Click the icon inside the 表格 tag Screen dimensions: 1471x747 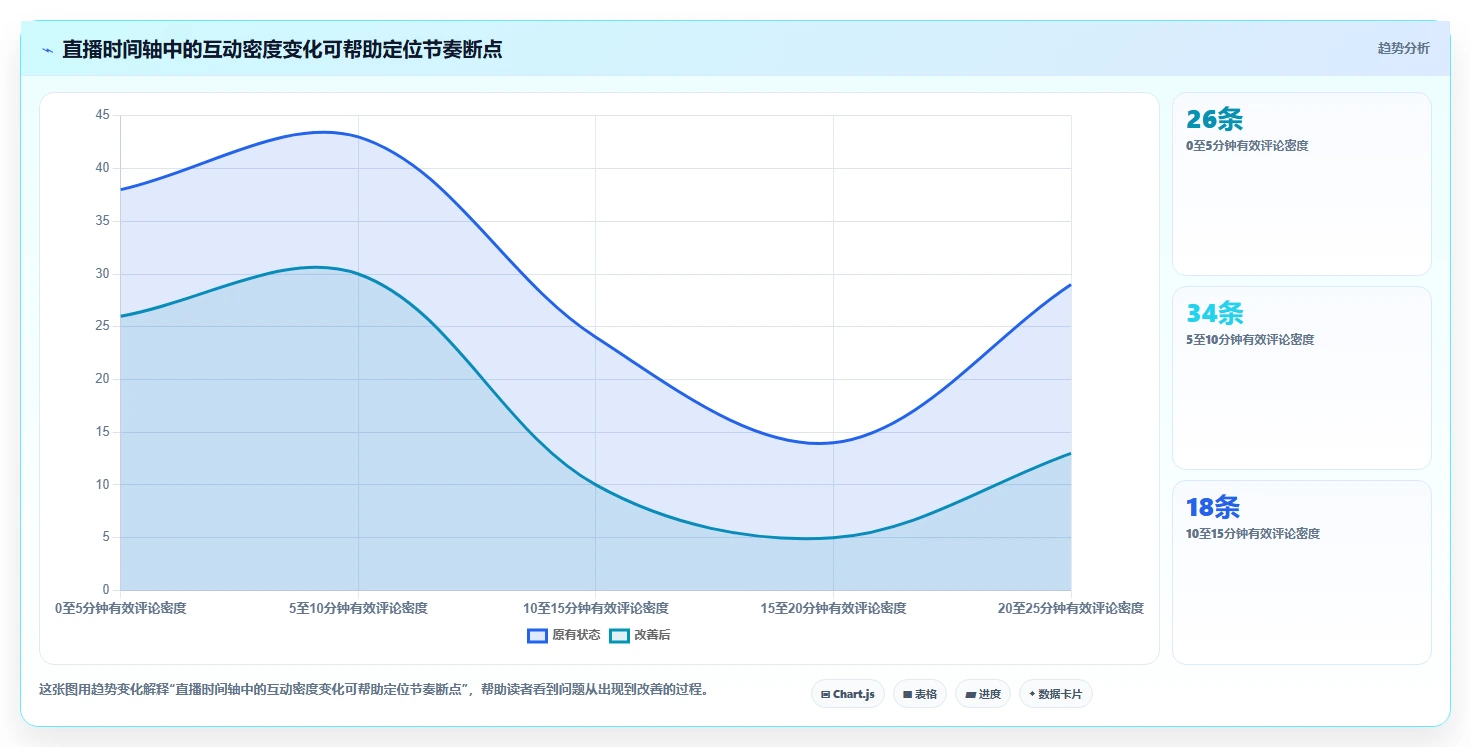coord(907,694)
